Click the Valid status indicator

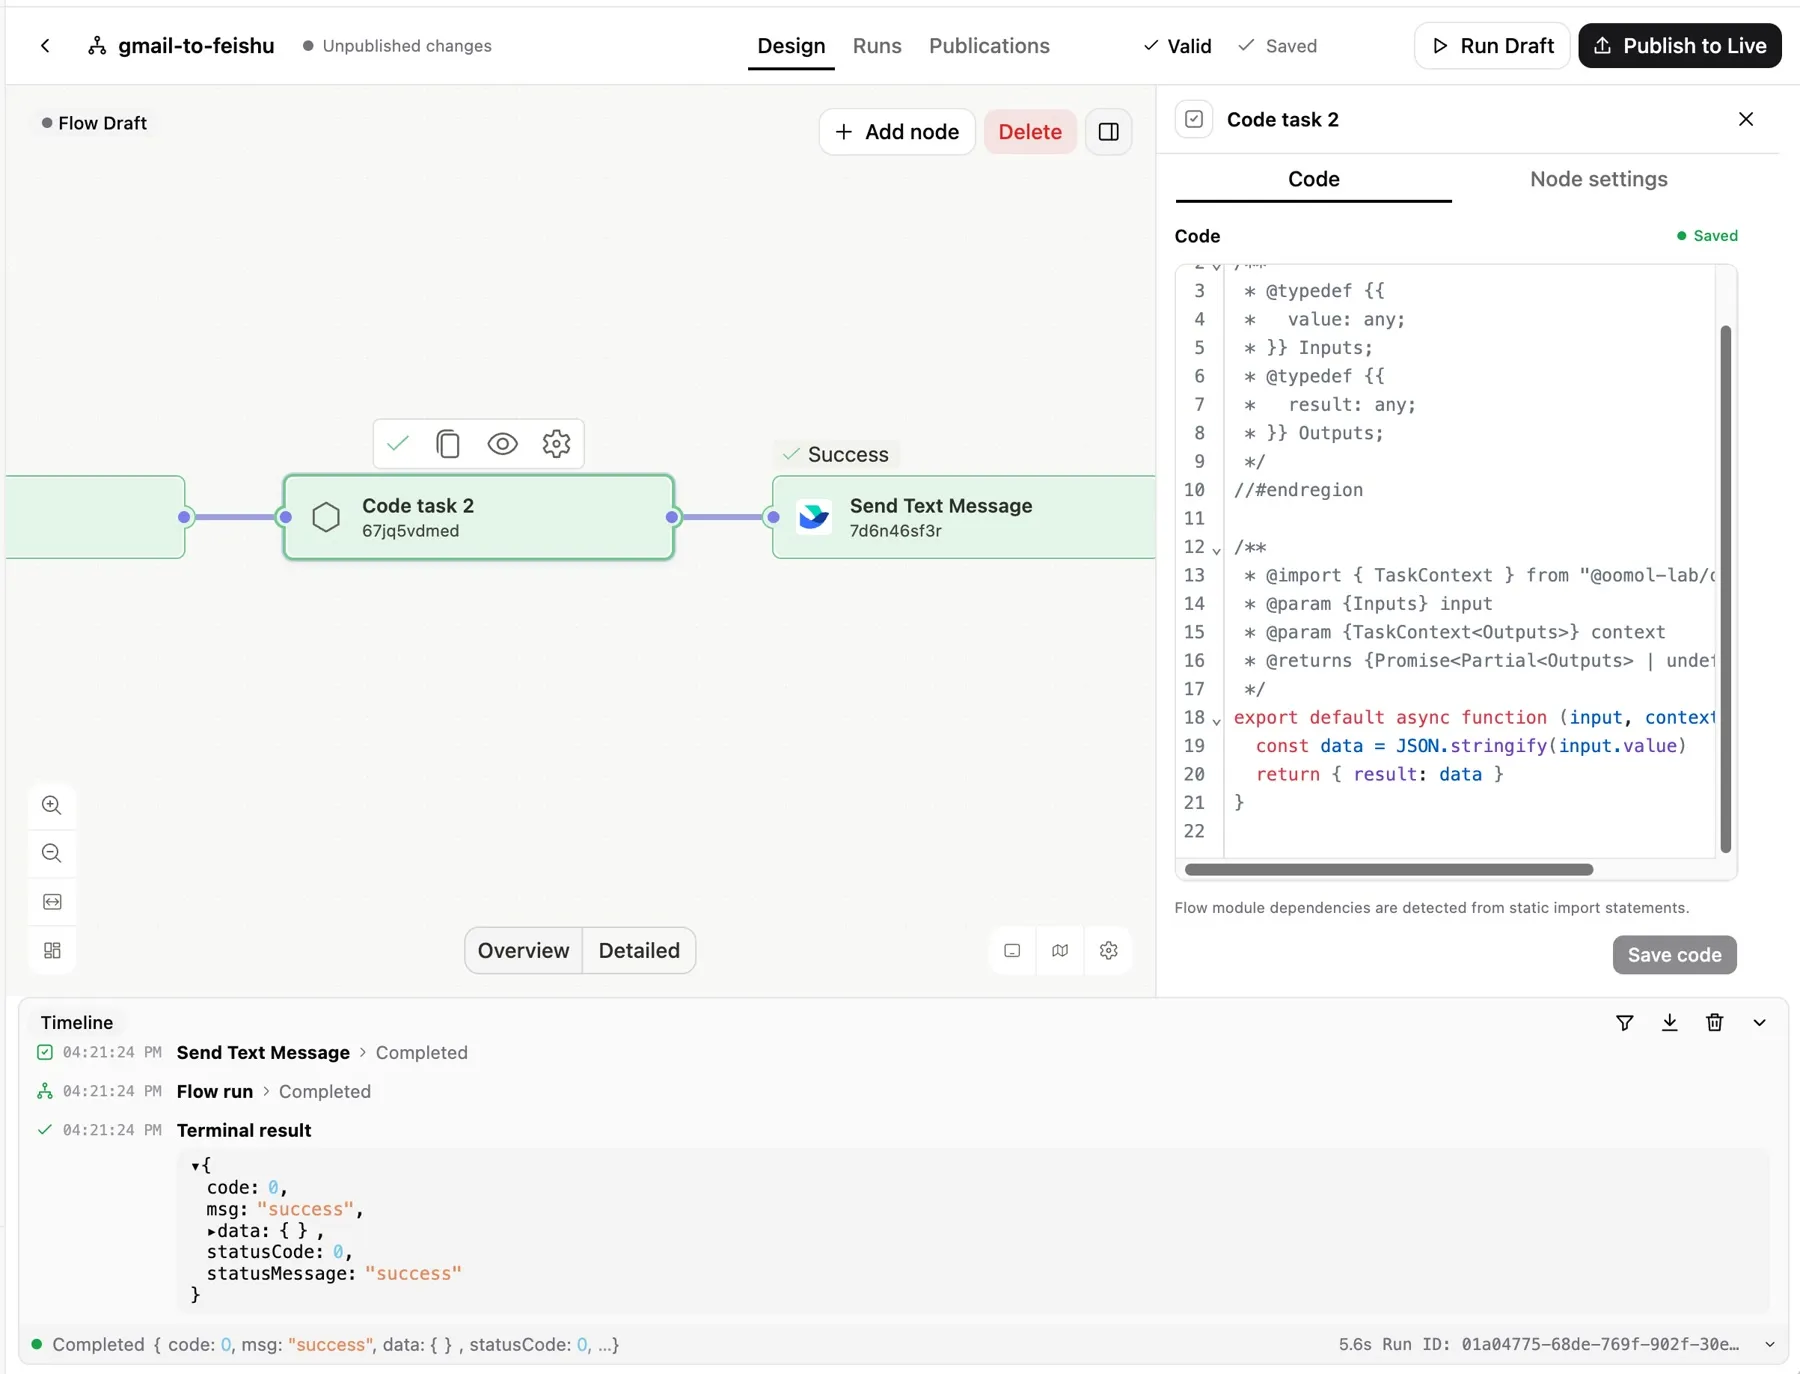(1177, 46)
